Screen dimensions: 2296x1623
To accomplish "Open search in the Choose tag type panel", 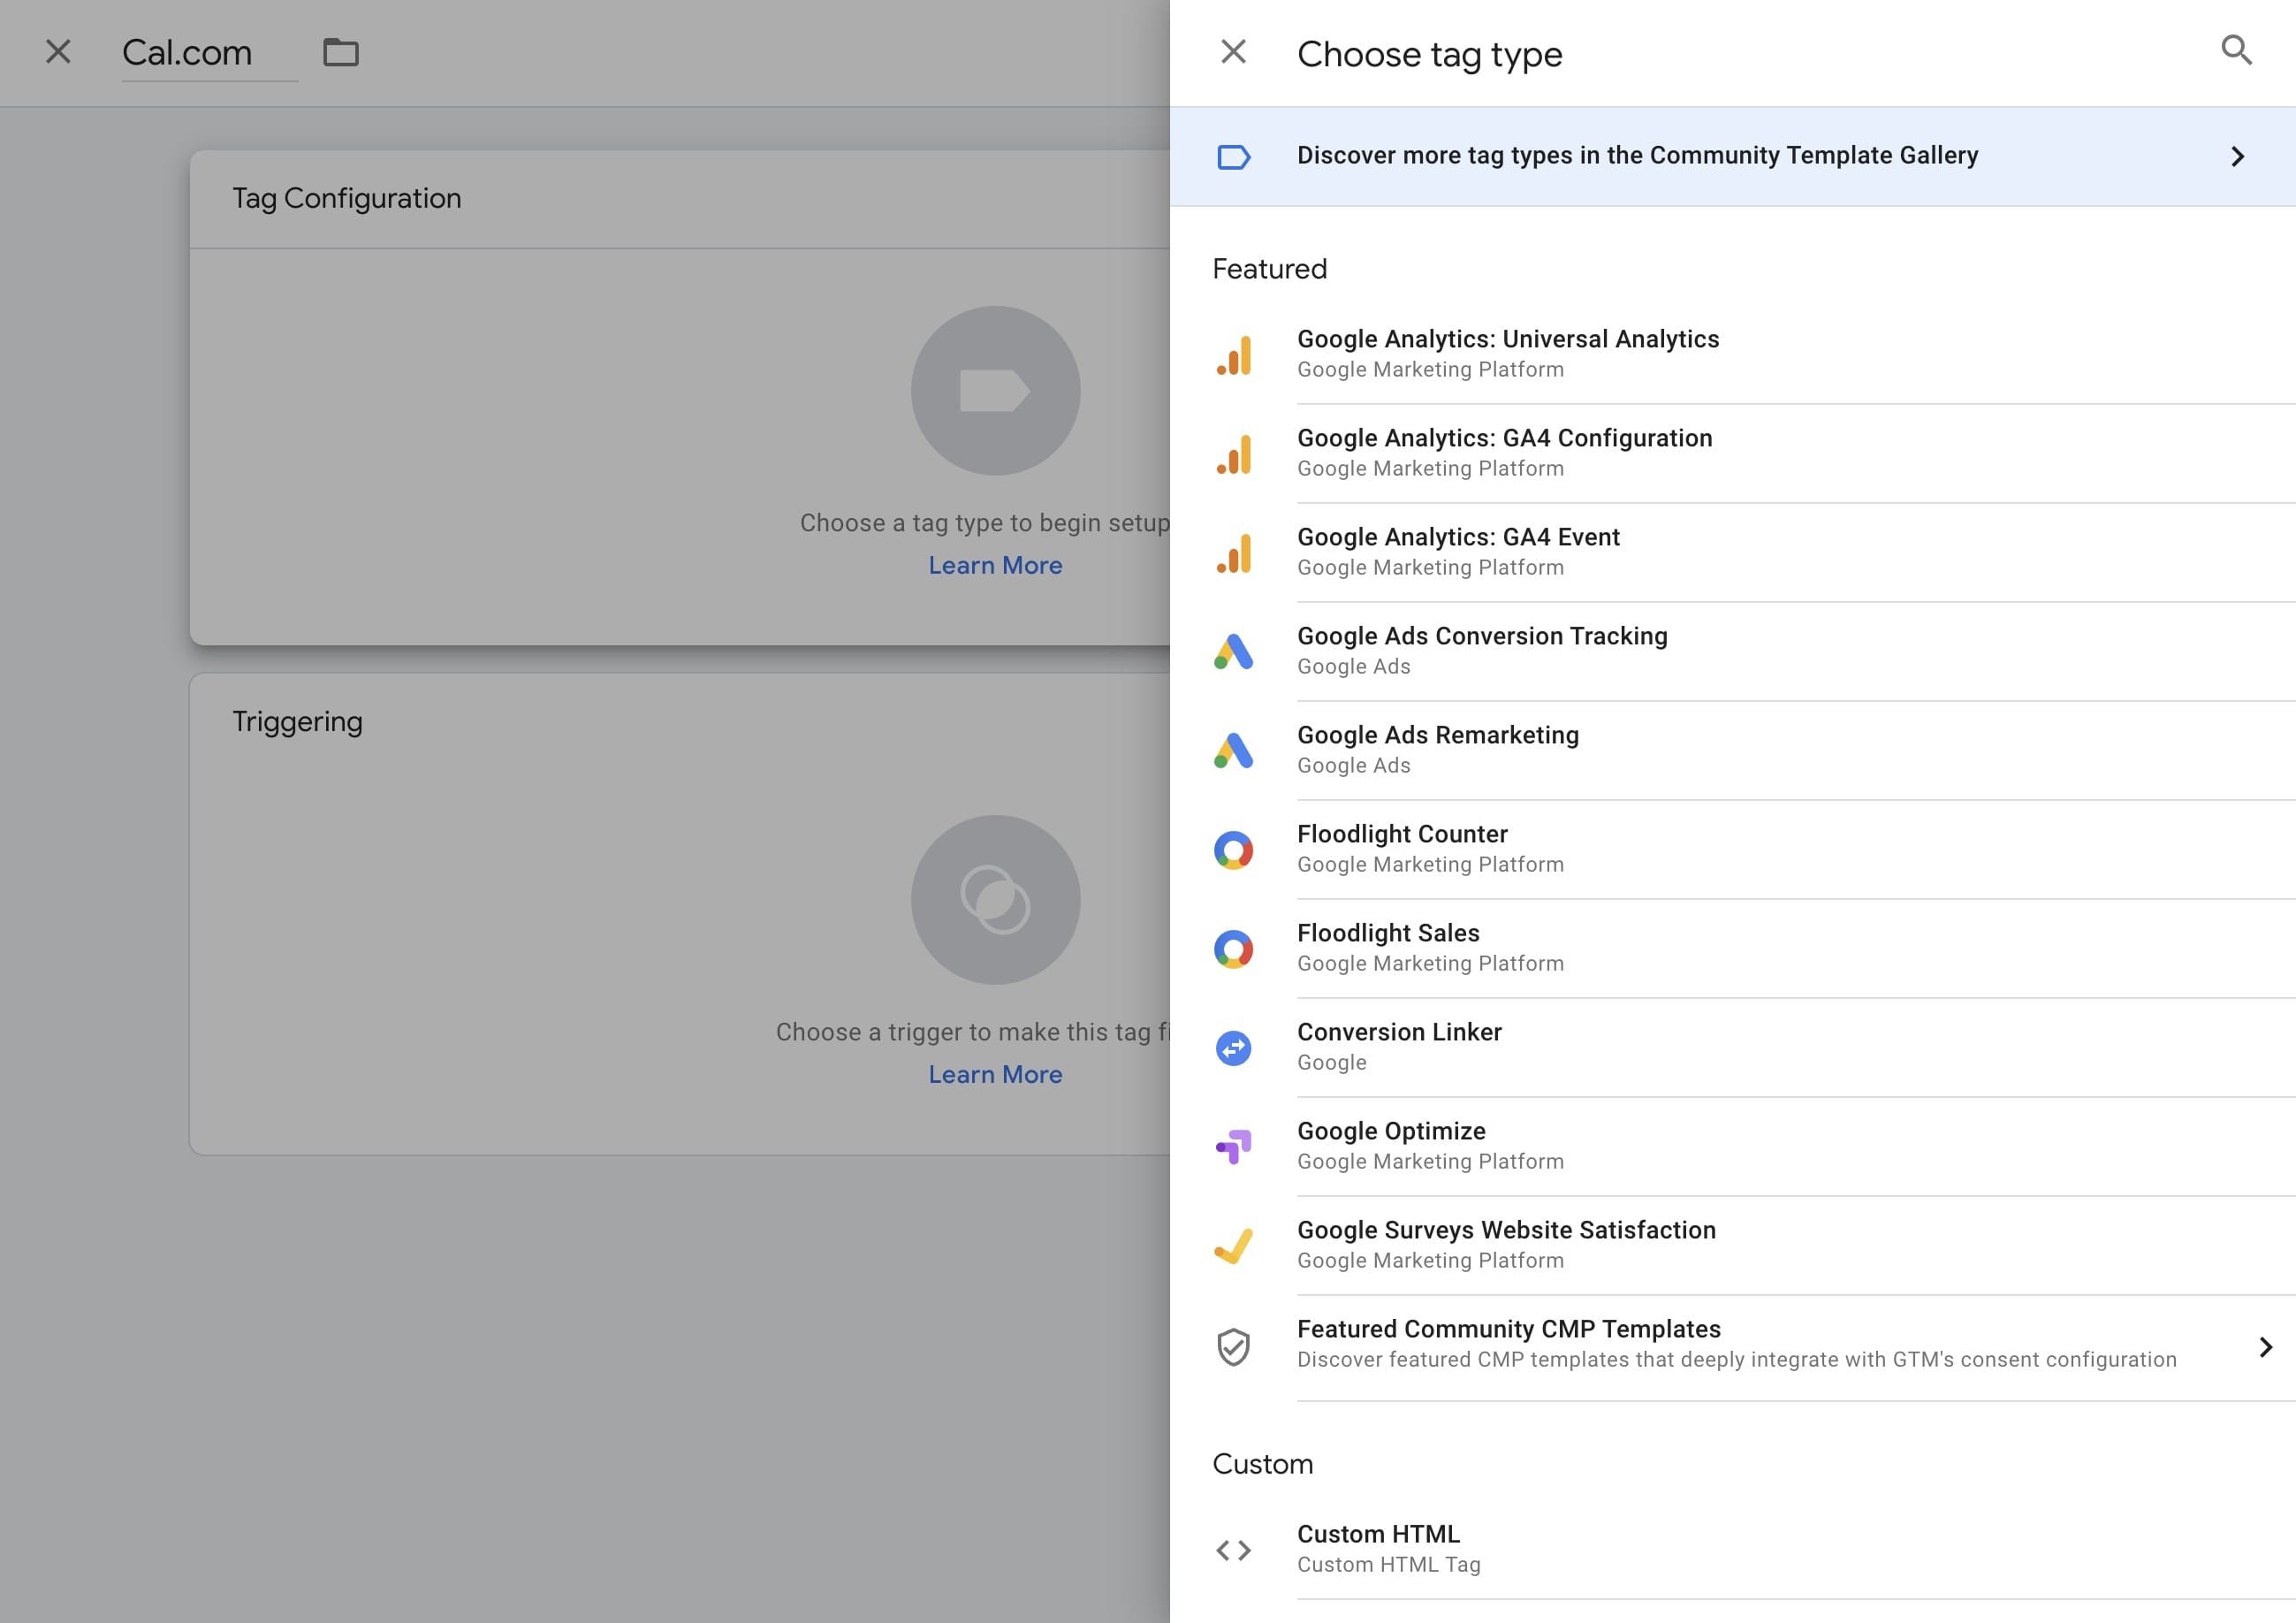I will coord(2238,49).
